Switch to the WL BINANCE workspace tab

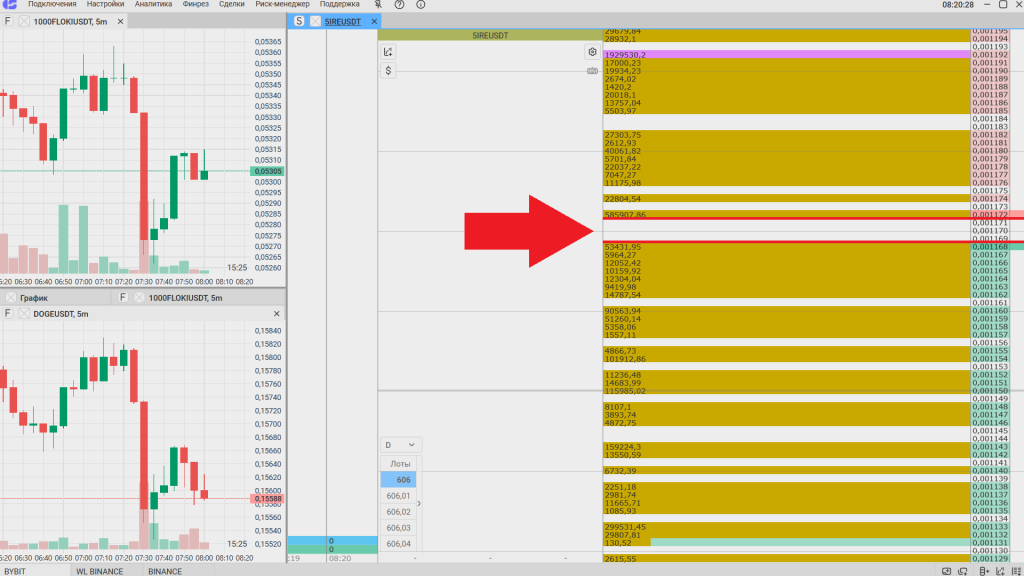click(100, 571)
